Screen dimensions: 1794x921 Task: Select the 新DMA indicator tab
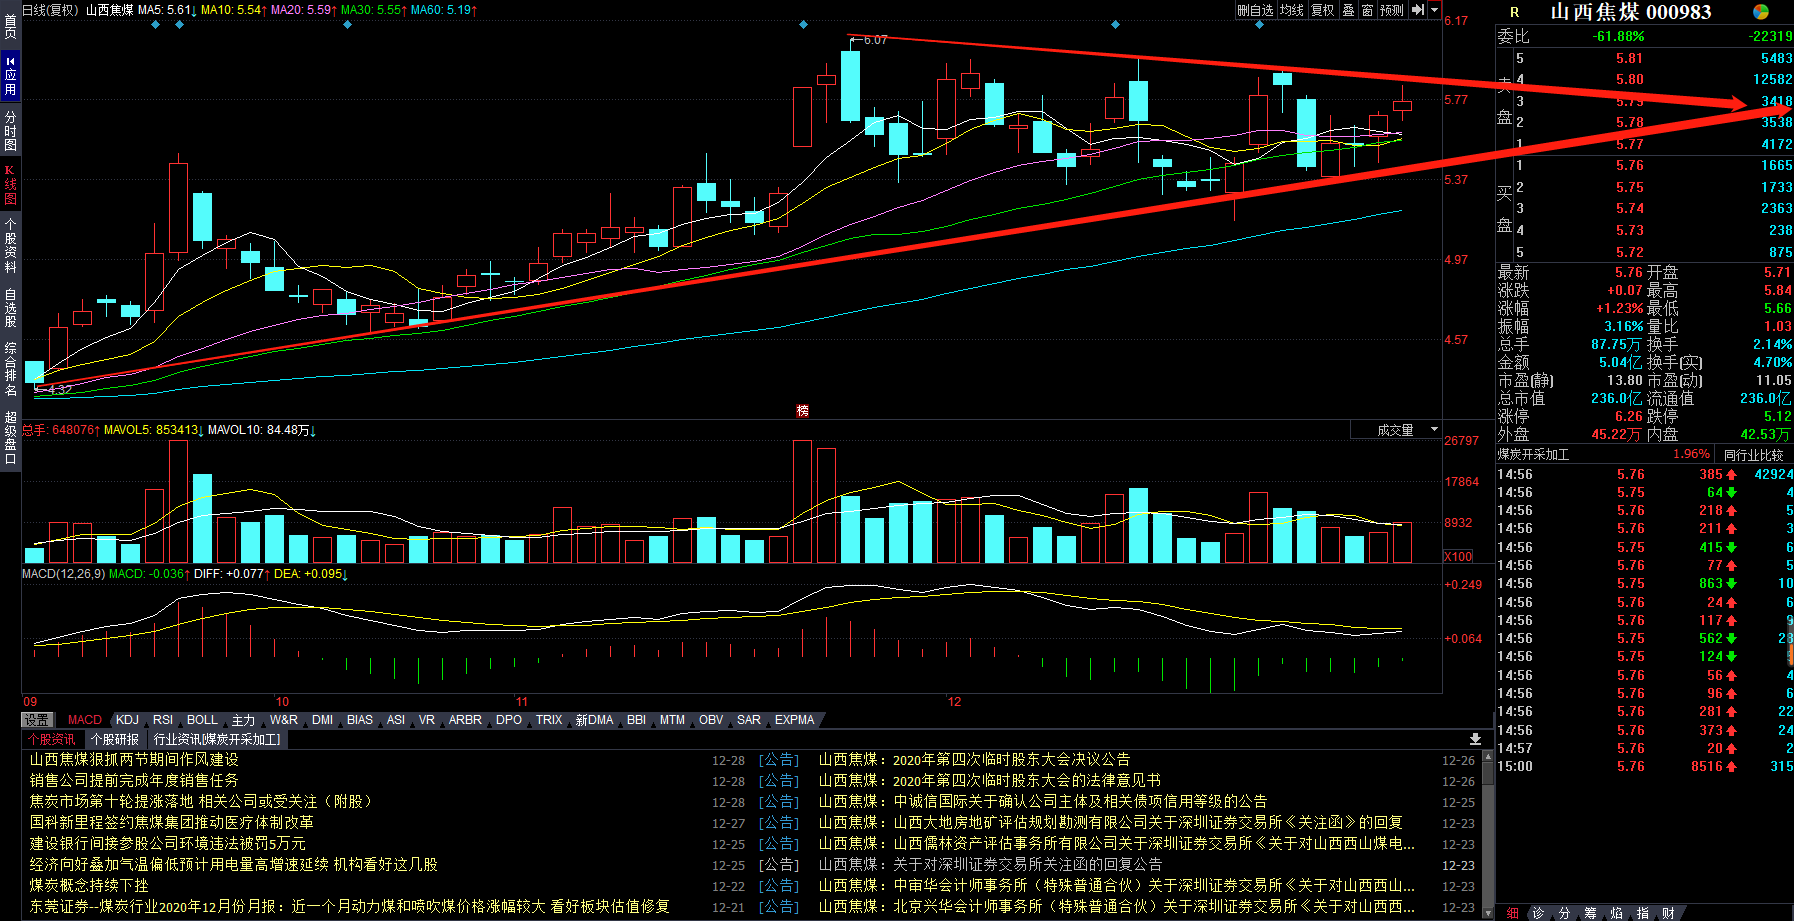[x=594, y=720]
